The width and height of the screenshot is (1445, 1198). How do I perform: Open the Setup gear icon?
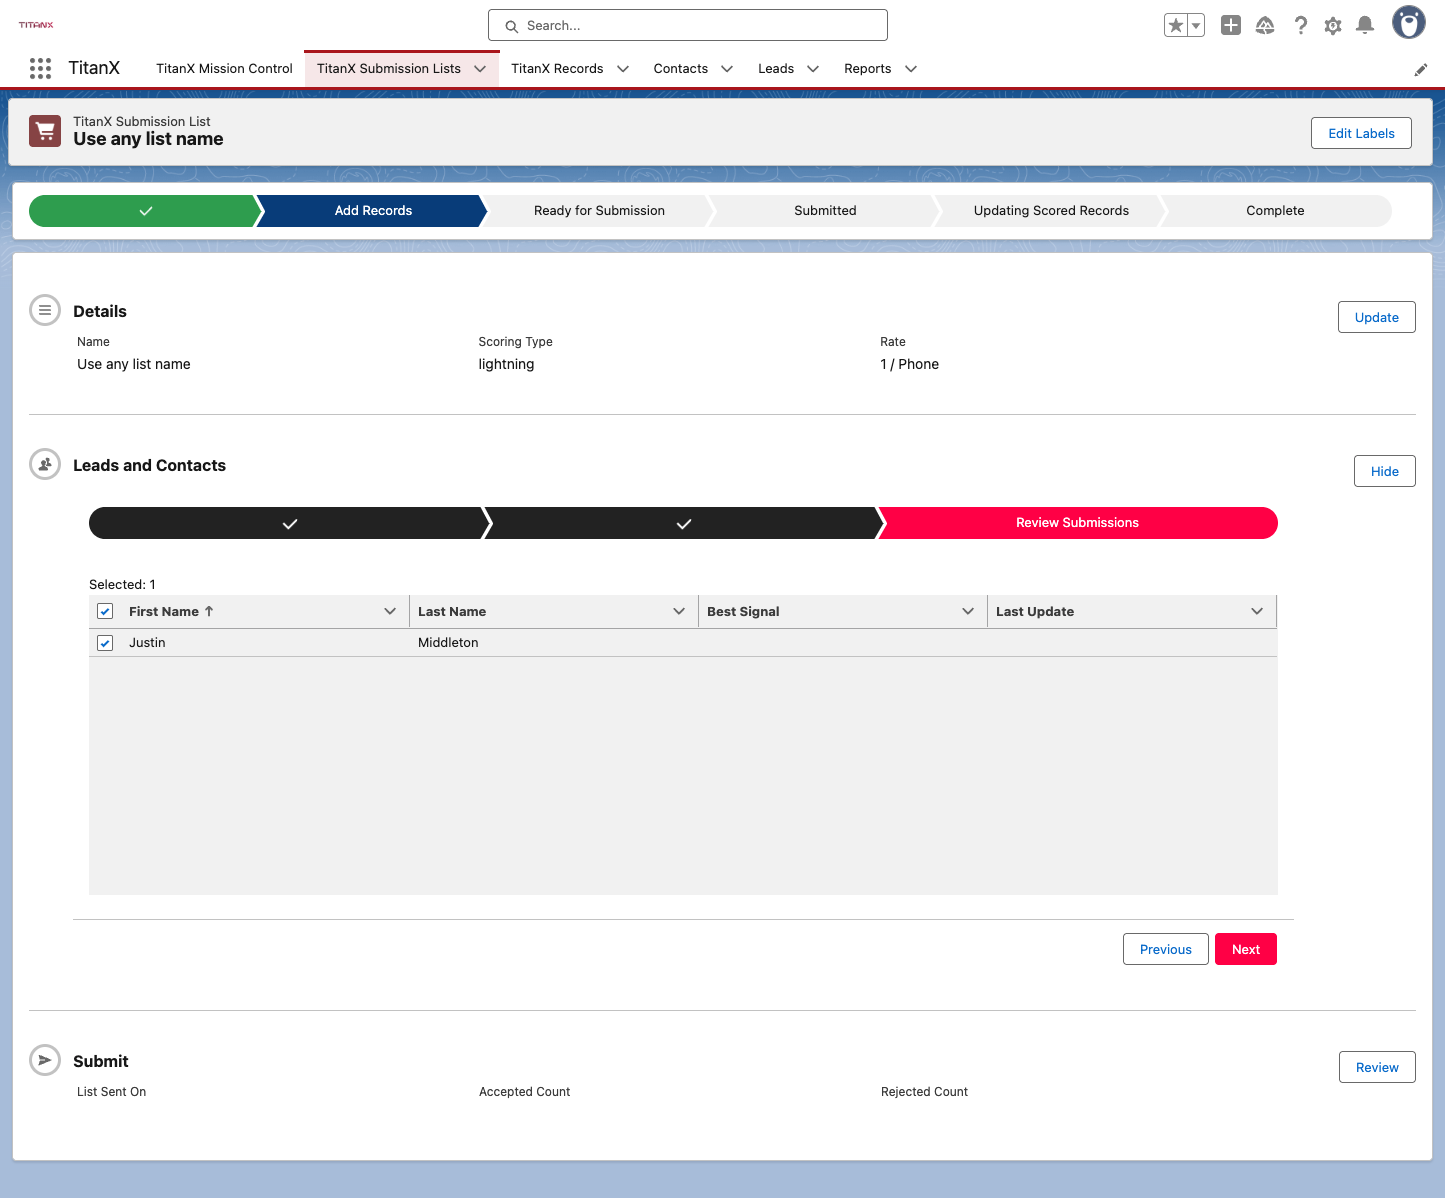tap(1333, 25)
